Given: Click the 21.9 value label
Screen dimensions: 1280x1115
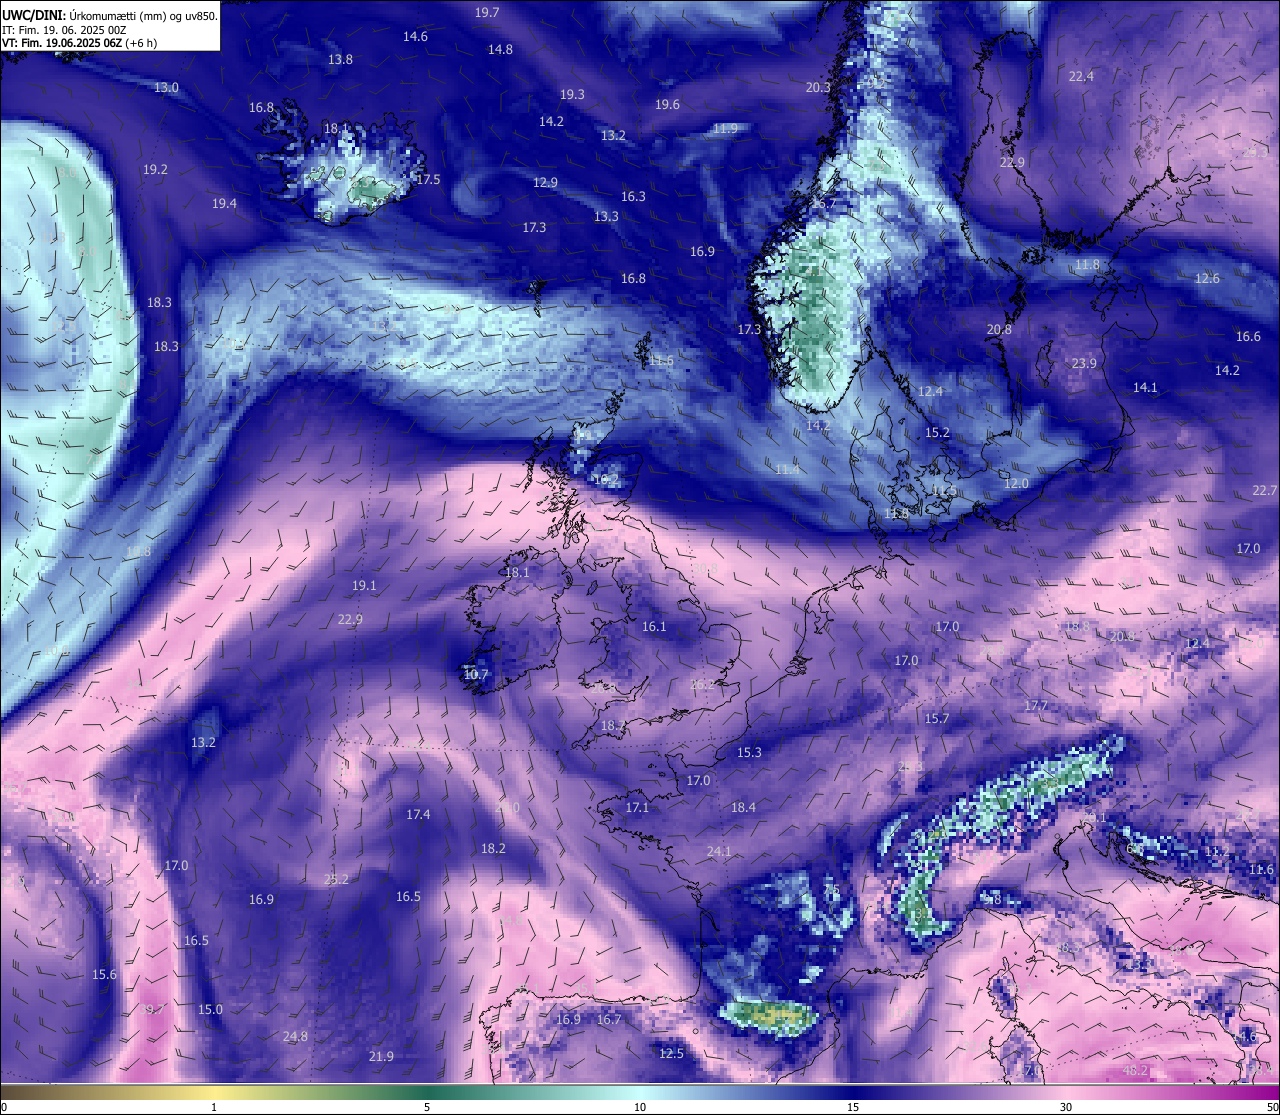Looking at the screenshot, I should coord(381,1056).
